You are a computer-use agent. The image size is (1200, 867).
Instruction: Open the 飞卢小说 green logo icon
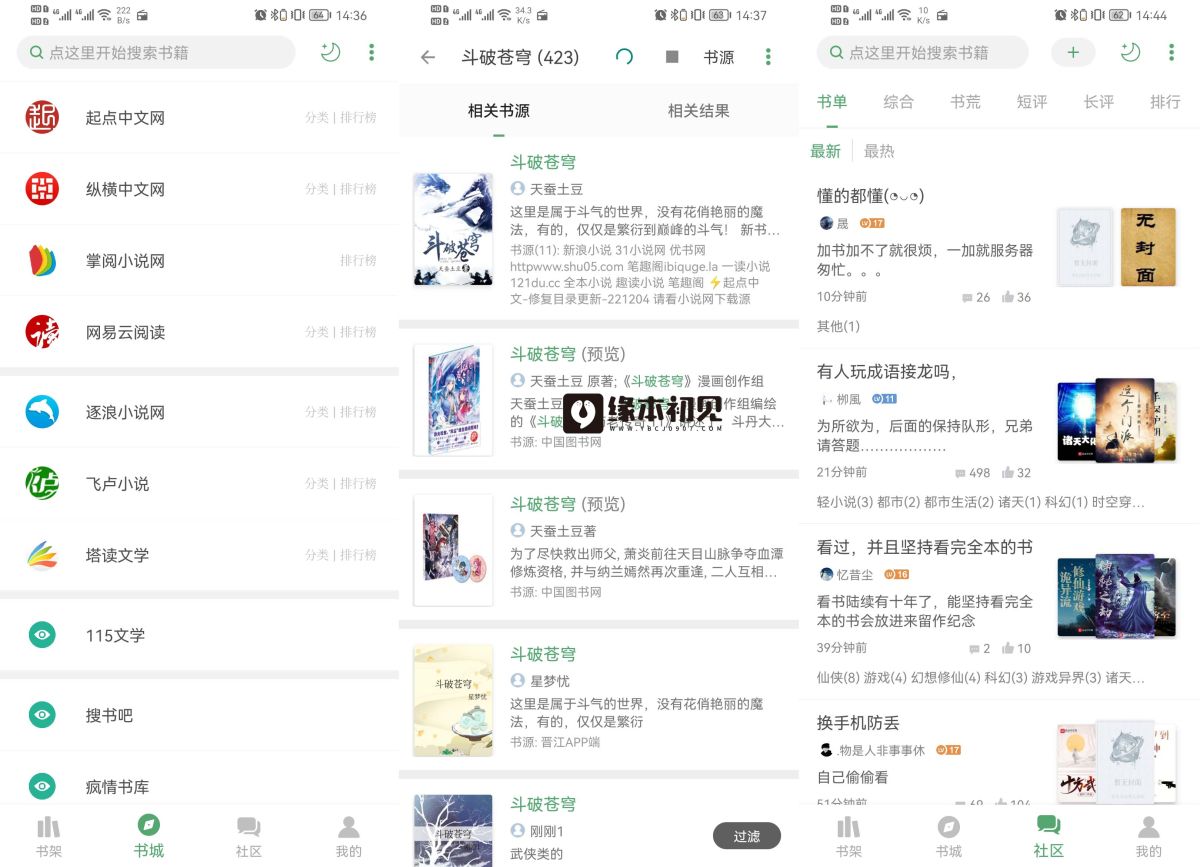pyautogui.click(x=42, y=483)
